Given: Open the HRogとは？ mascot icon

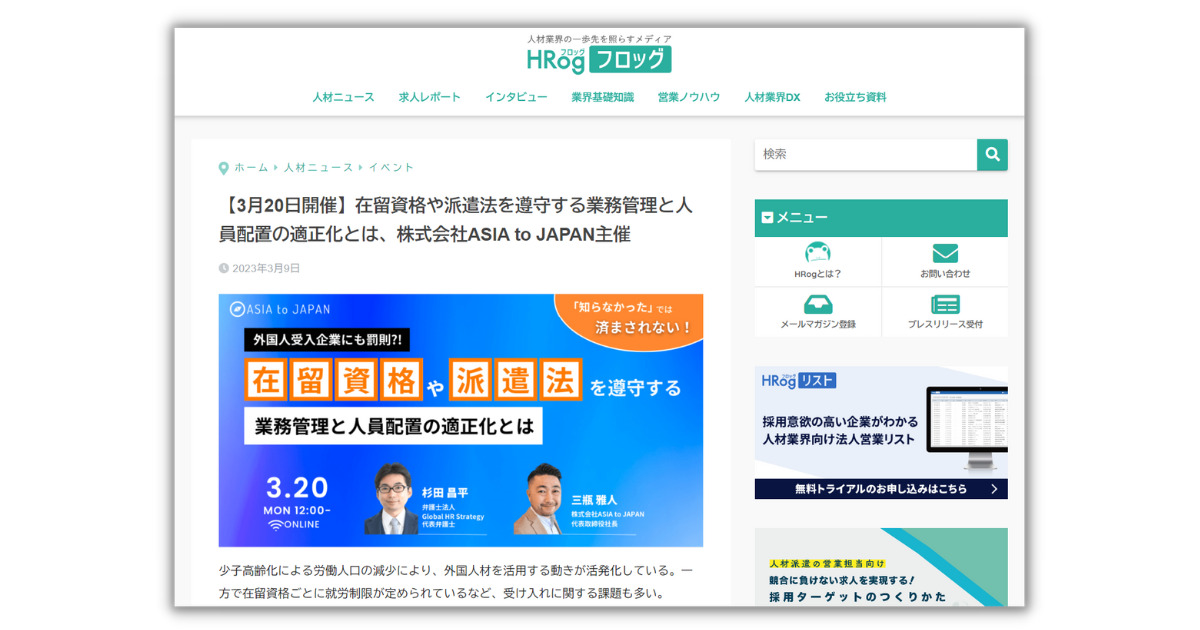Looking at the screenshot, I should click(818, 253).
